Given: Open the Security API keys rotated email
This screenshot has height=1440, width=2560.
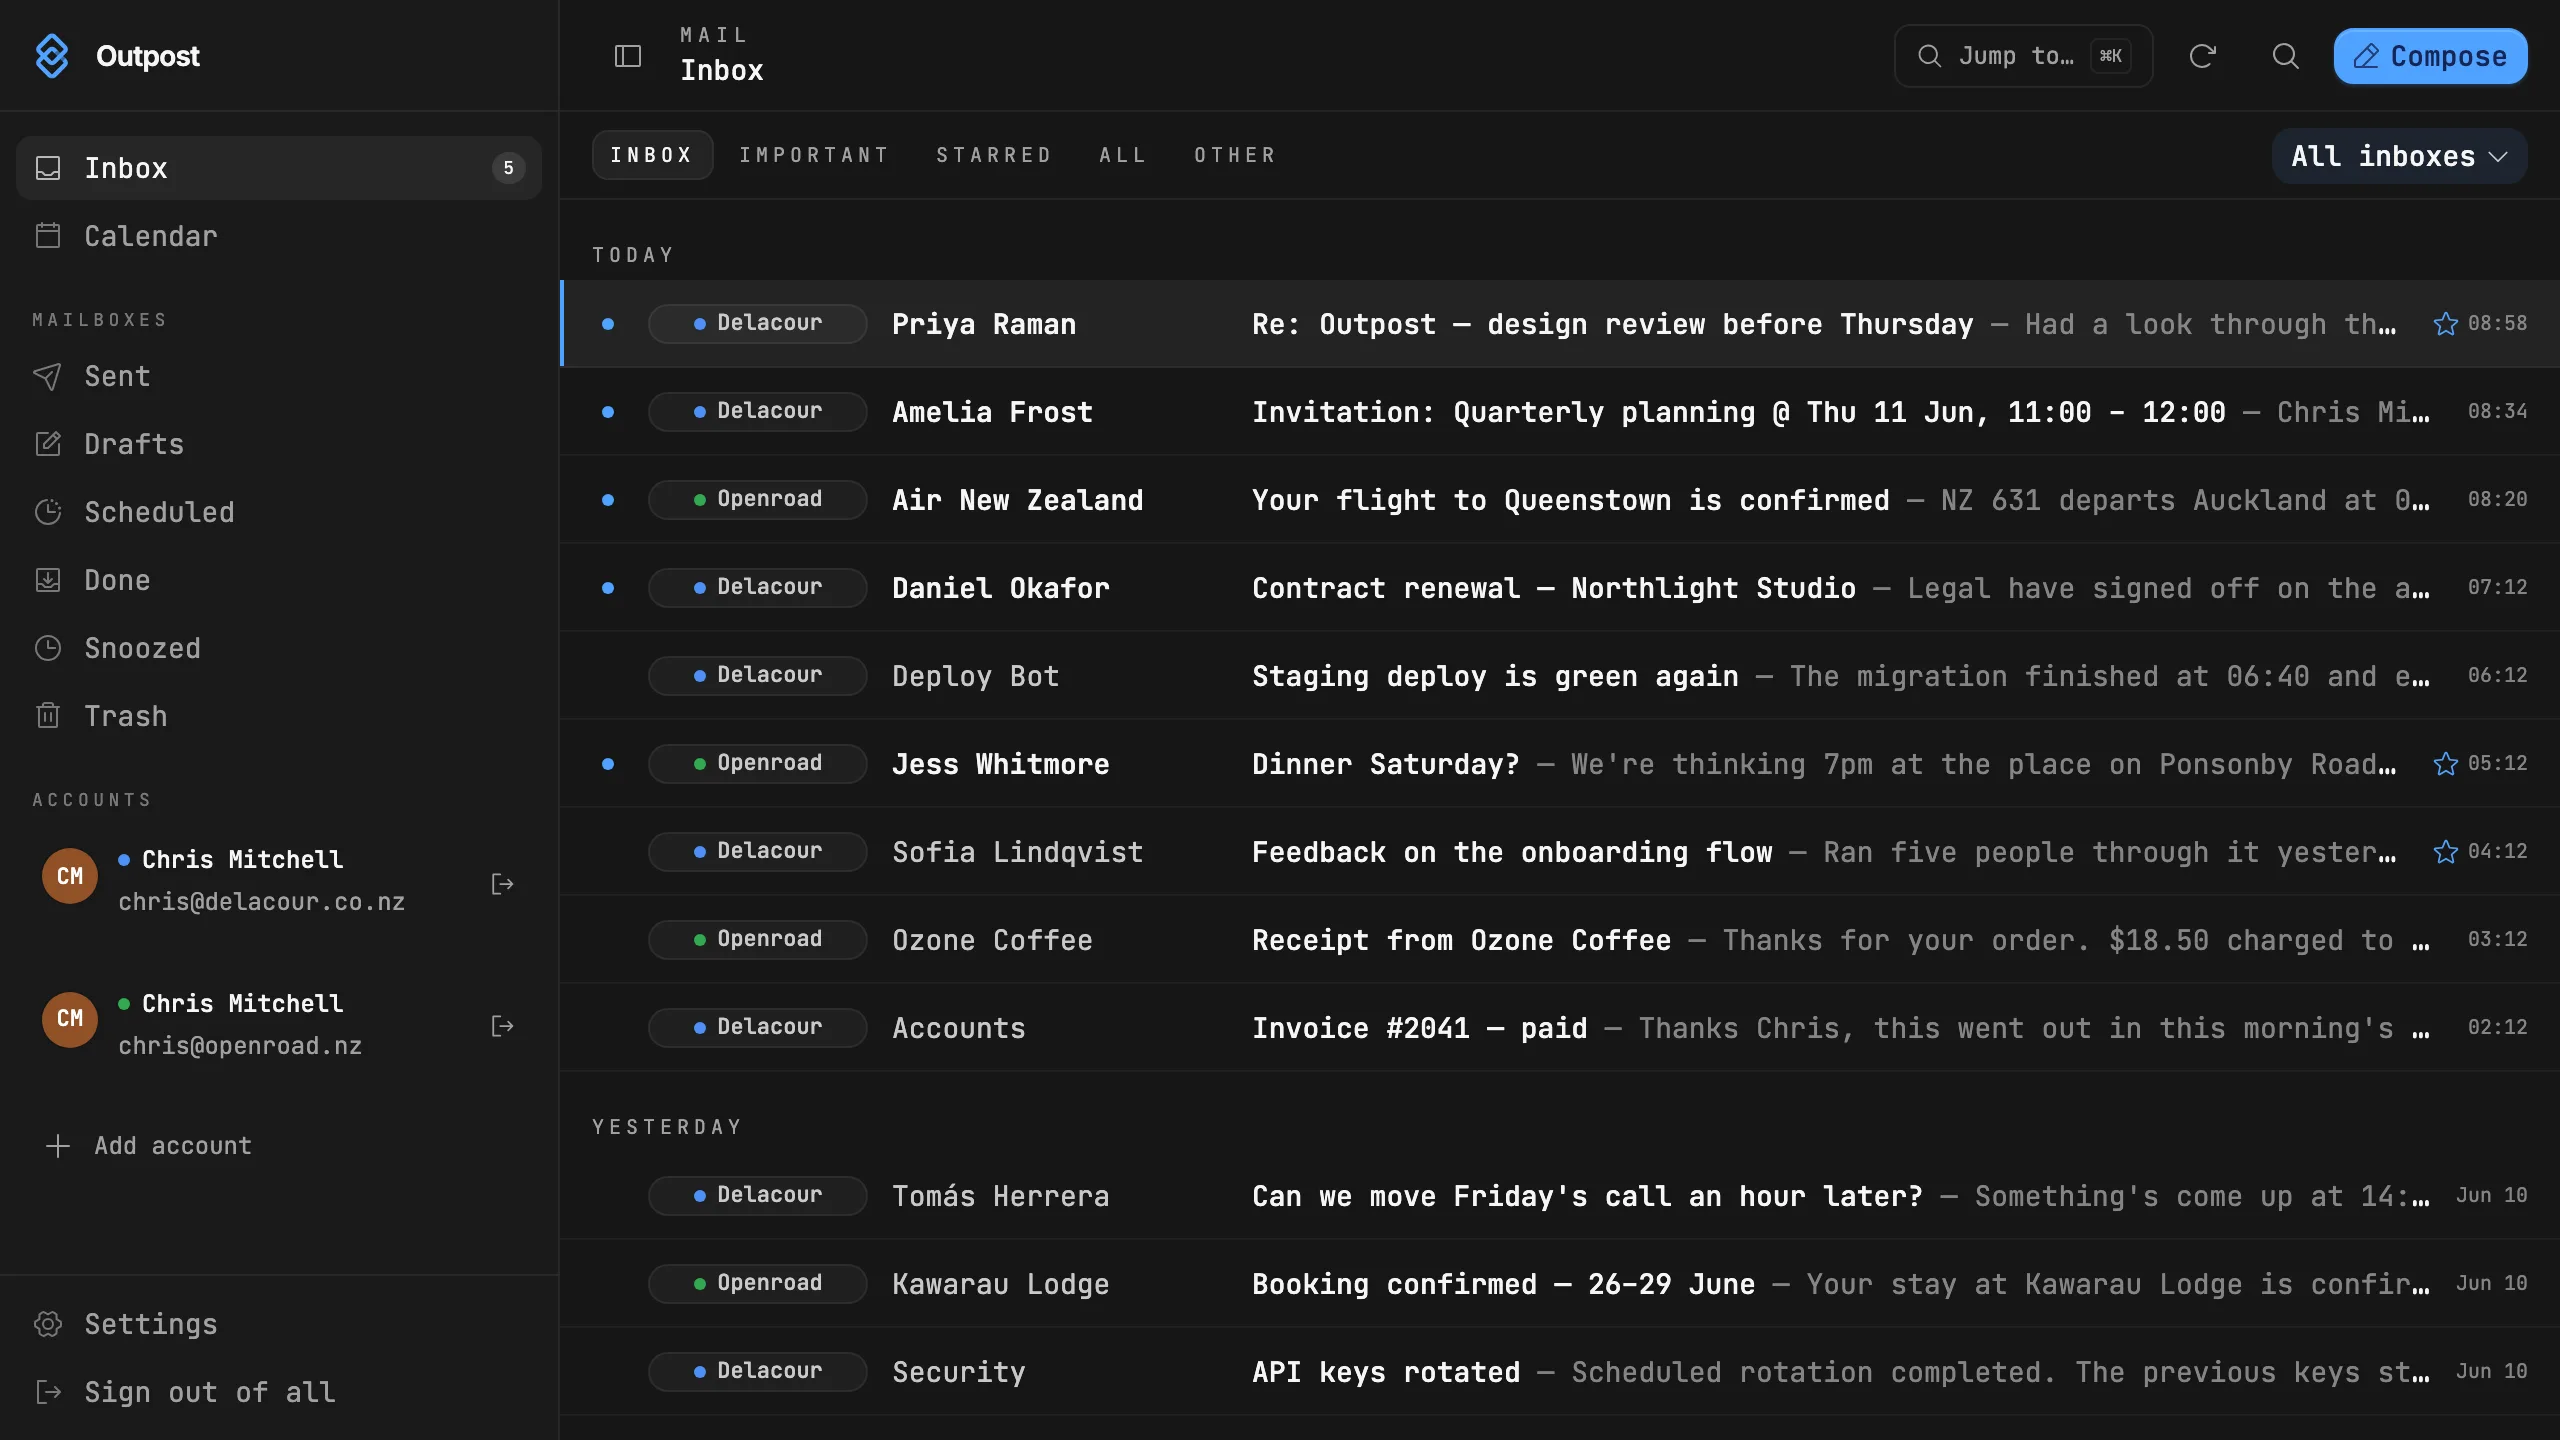Looking at the screenshot, I should tap(1559, 1372).
